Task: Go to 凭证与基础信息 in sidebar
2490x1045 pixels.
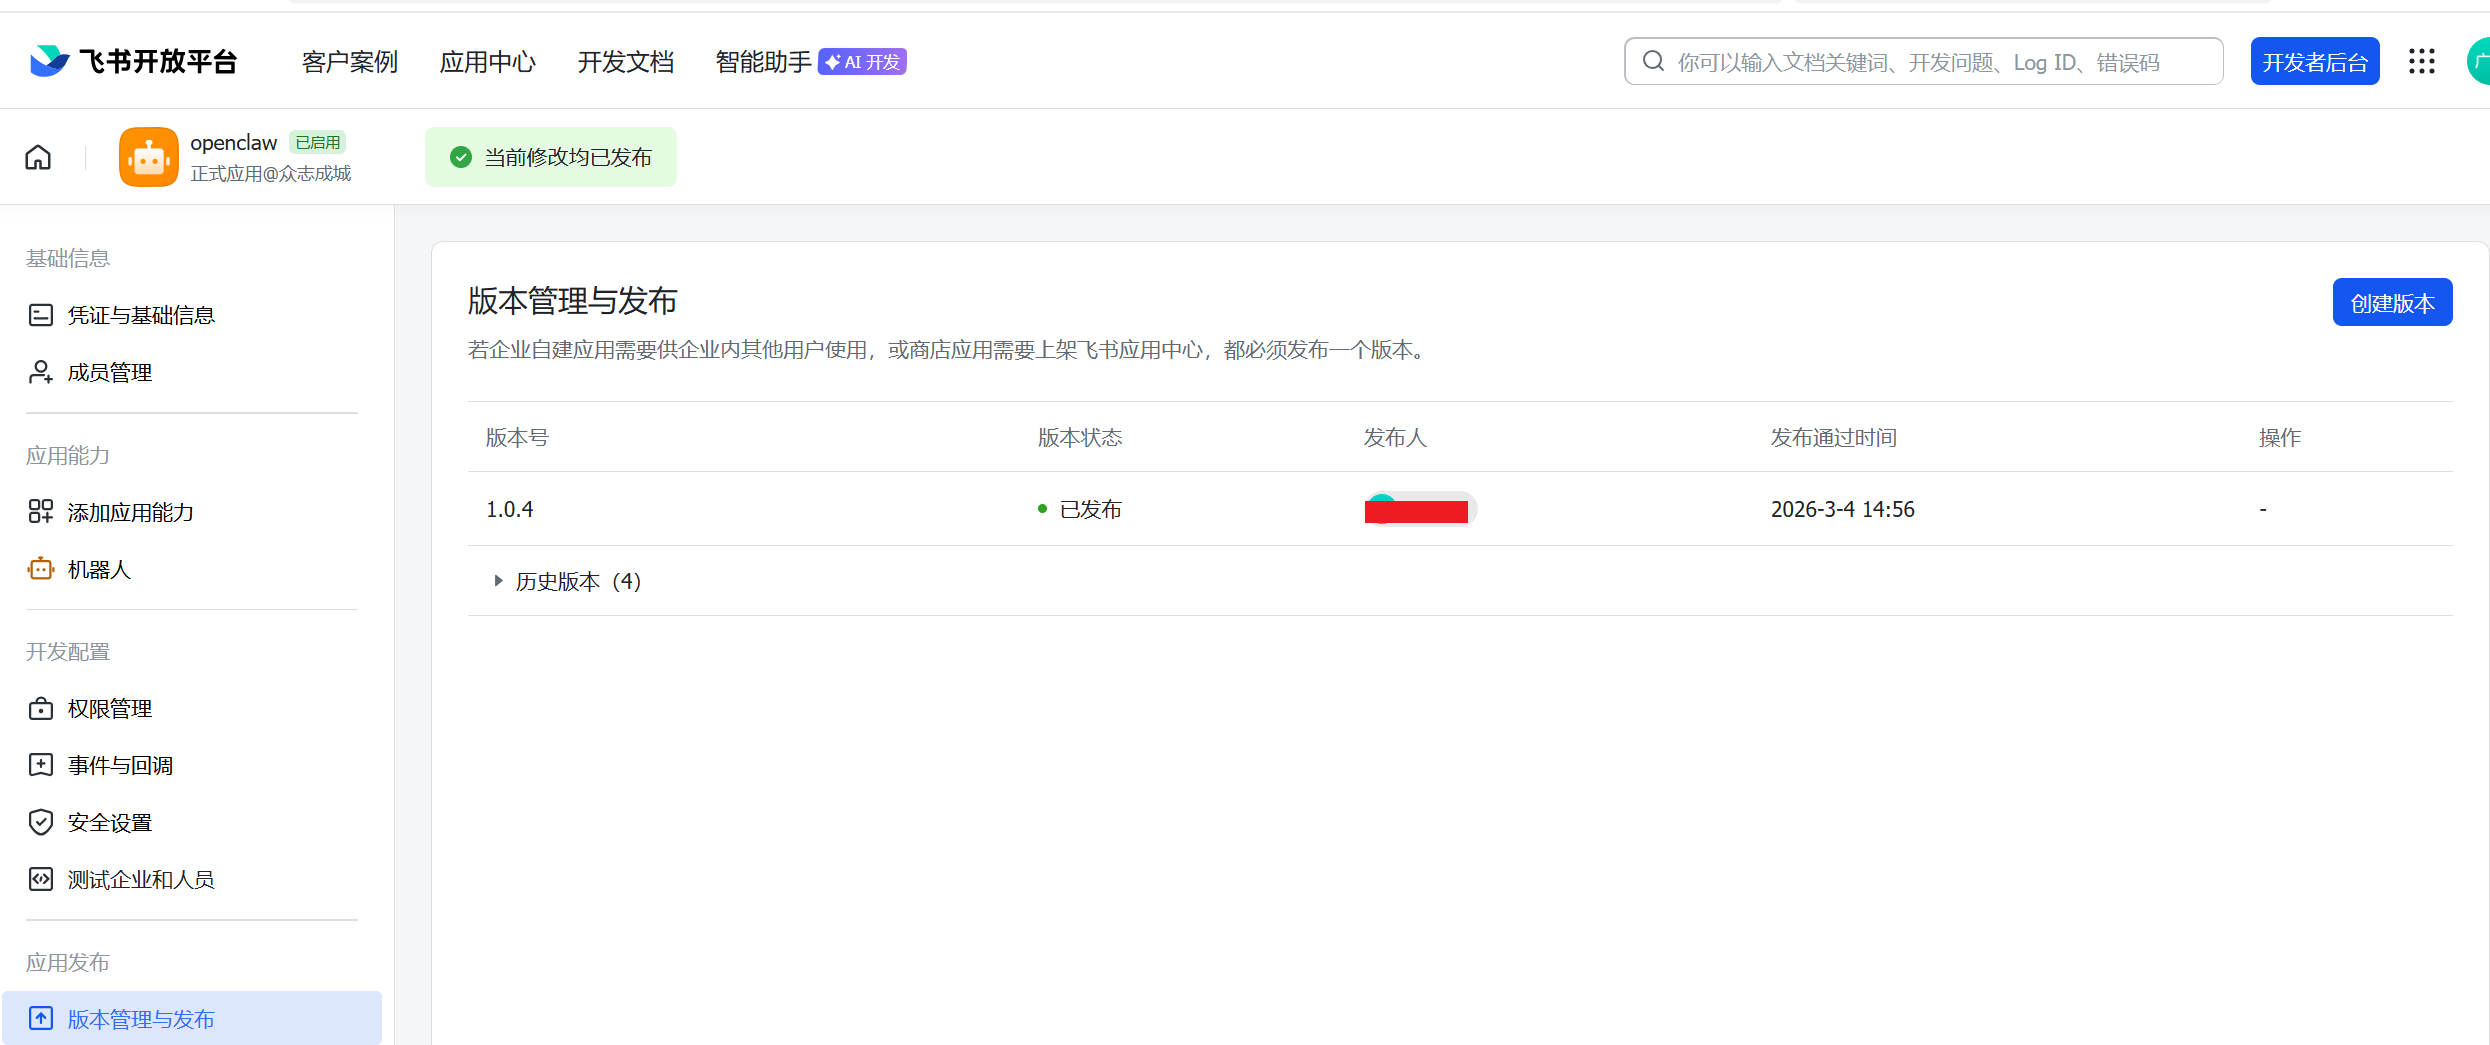Action: point(141,315)
